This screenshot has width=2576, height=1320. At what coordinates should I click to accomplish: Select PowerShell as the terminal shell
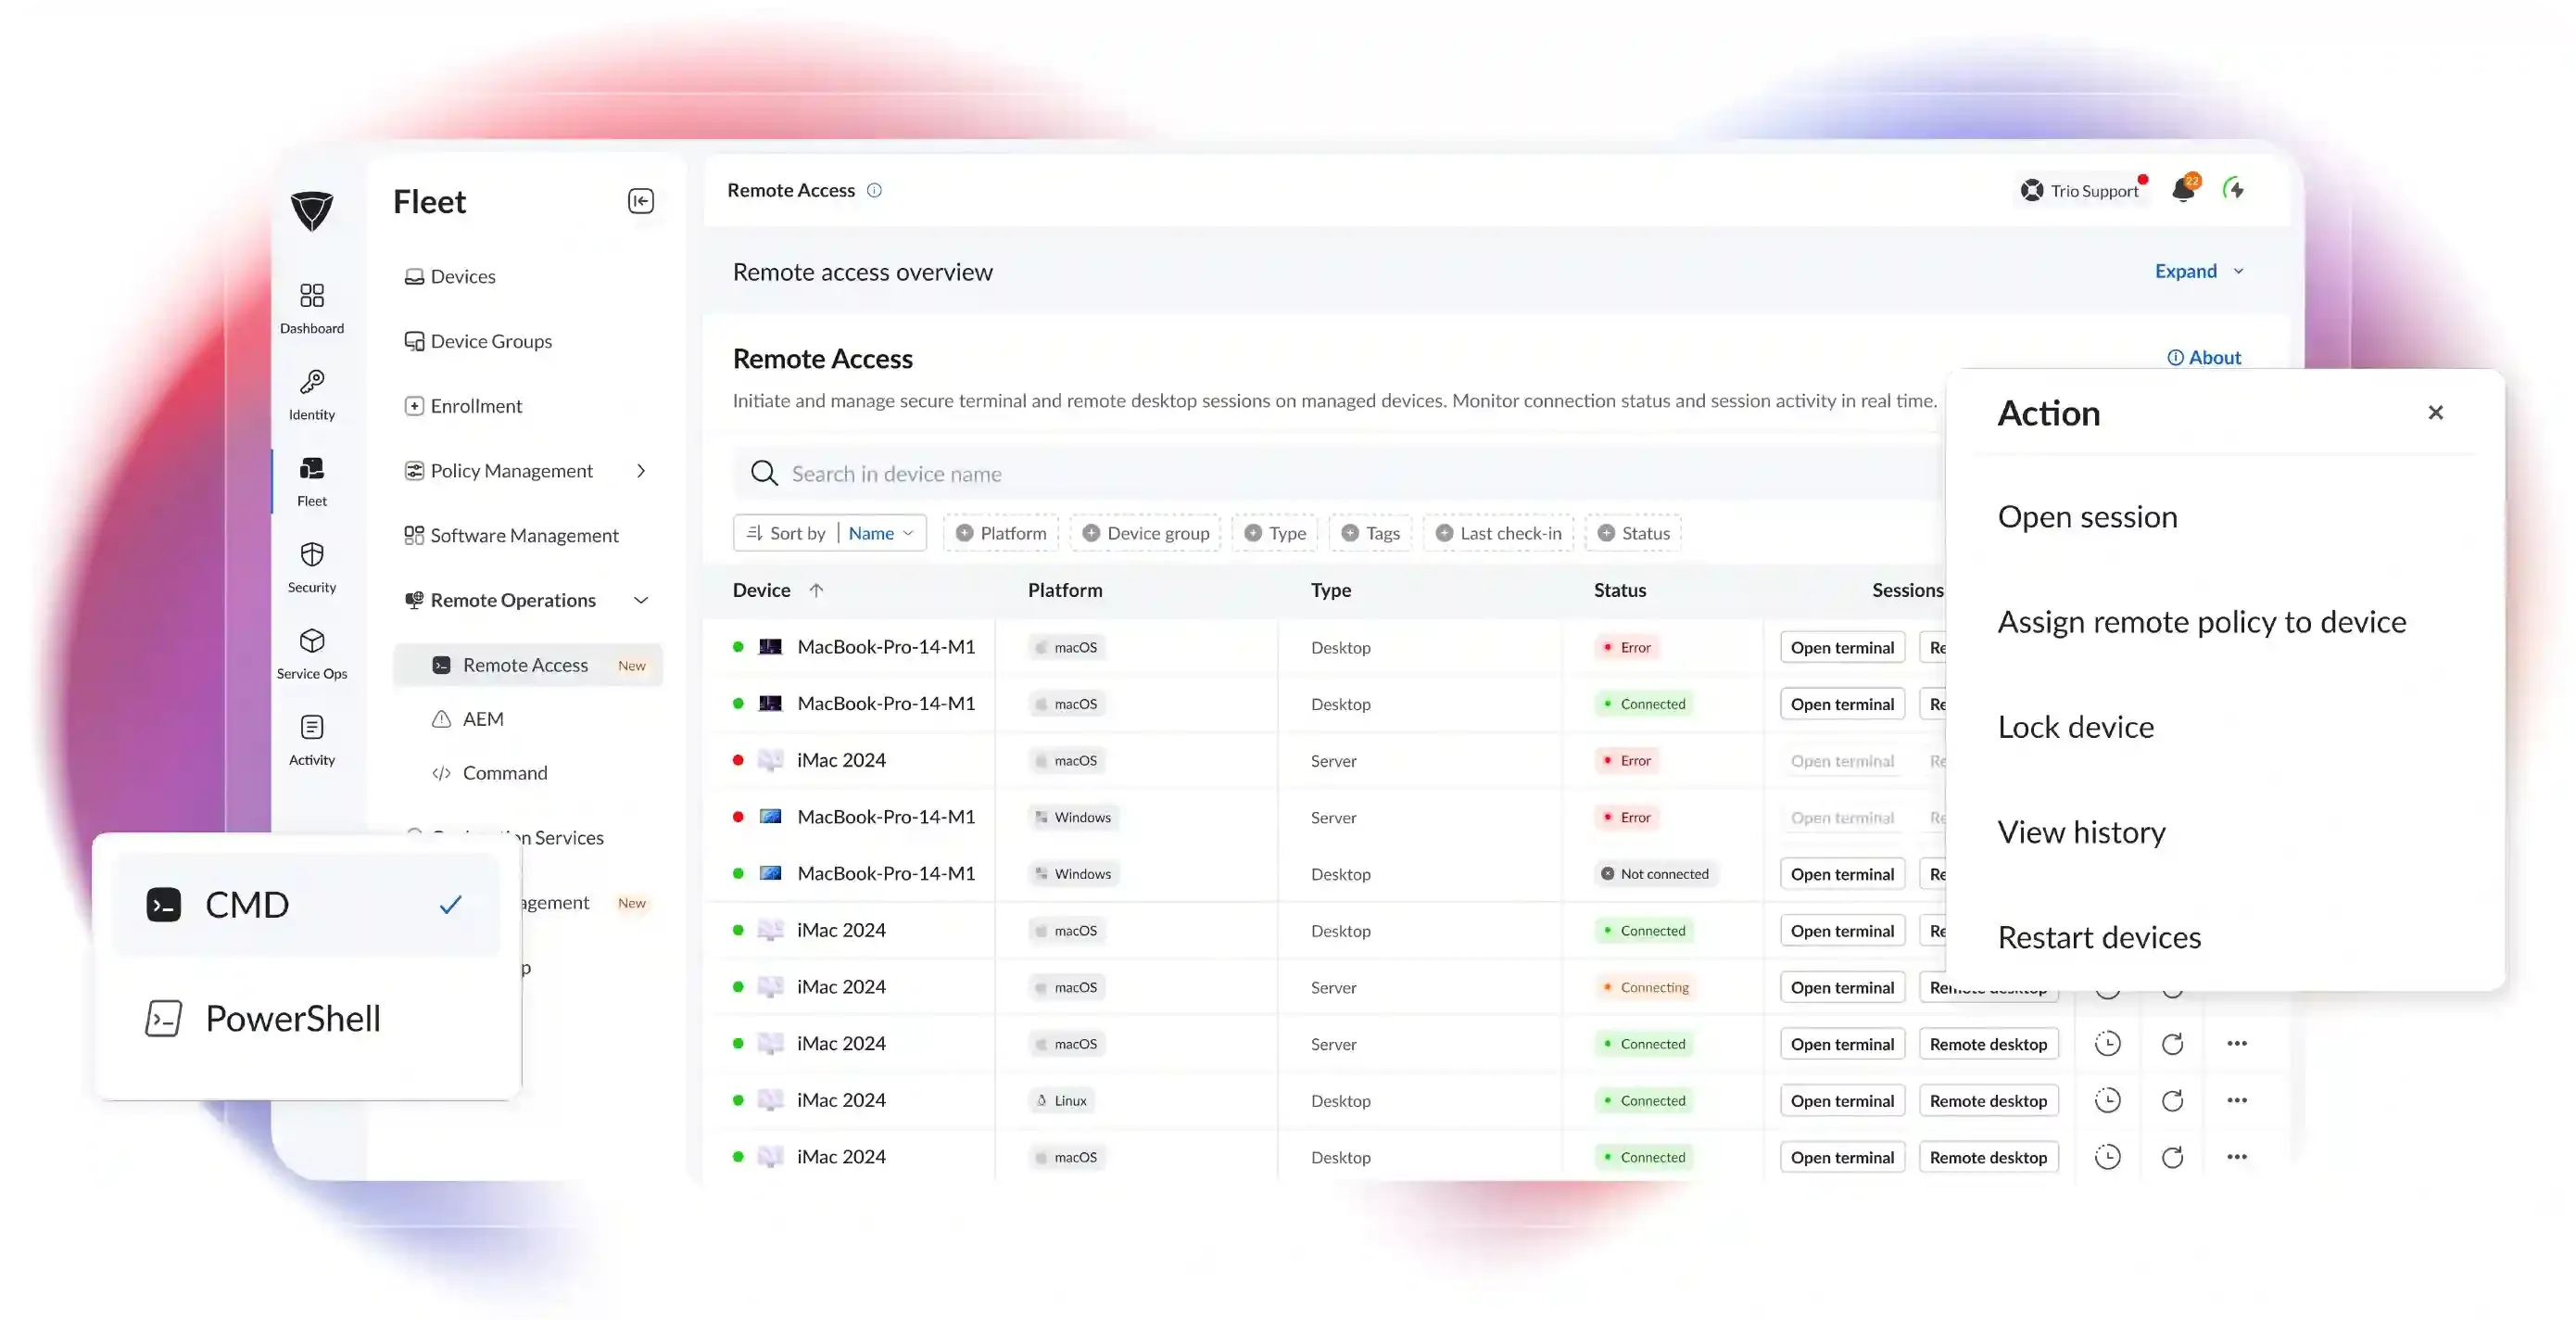(305, 1018)
